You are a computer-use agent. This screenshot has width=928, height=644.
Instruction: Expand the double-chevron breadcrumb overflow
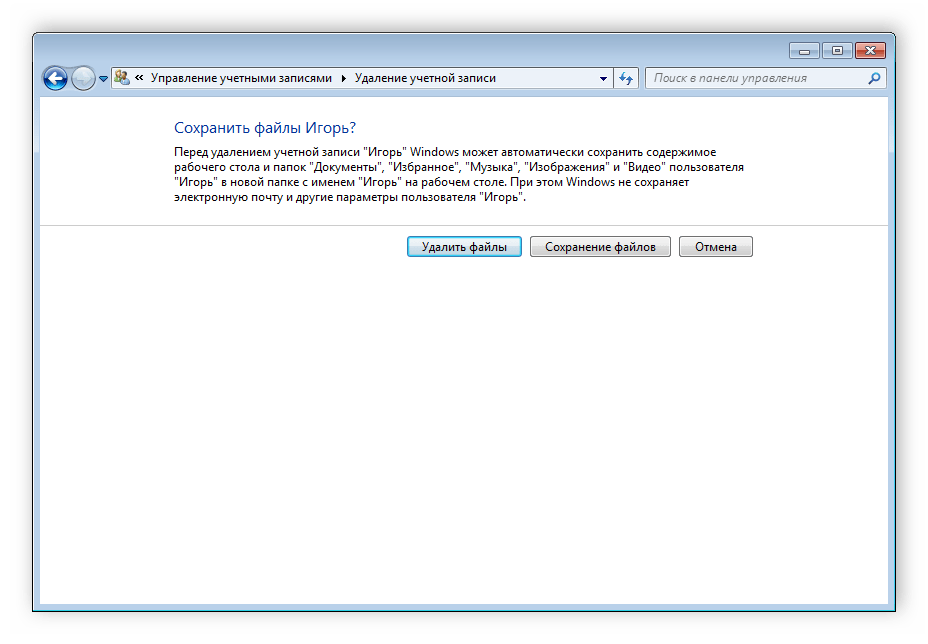pyautogui.click(x=139, y=78)
